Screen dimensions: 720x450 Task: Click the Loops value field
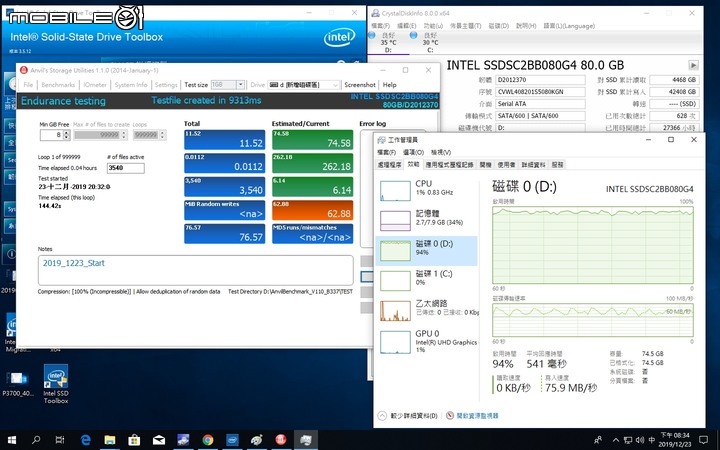point(146,135)
